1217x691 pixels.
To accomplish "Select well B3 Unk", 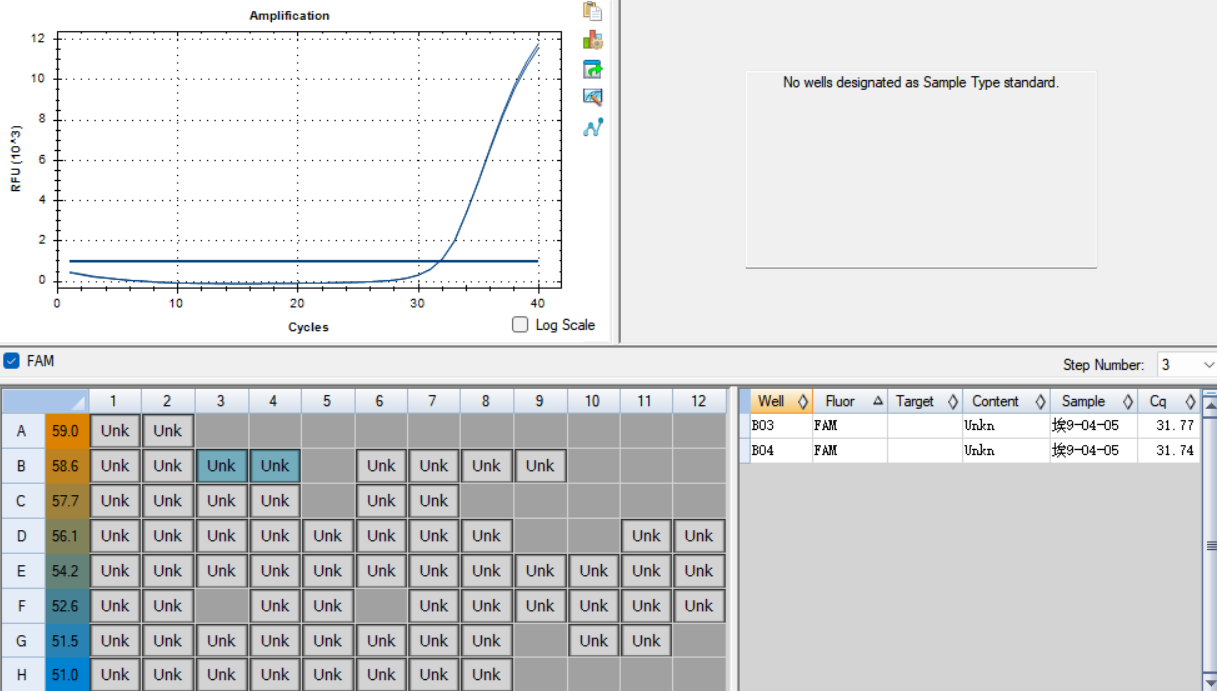I will pos(221,466).
